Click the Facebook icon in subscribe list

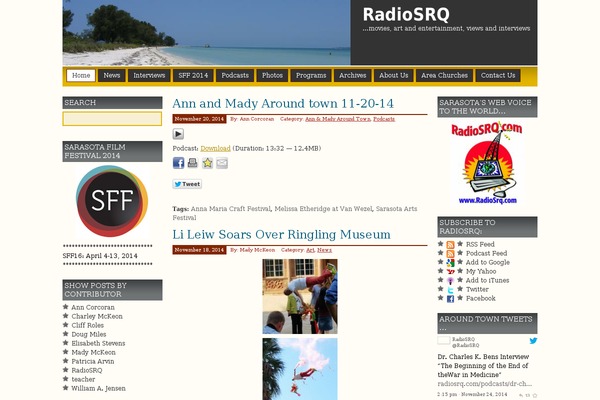click(x=450, y=299)
